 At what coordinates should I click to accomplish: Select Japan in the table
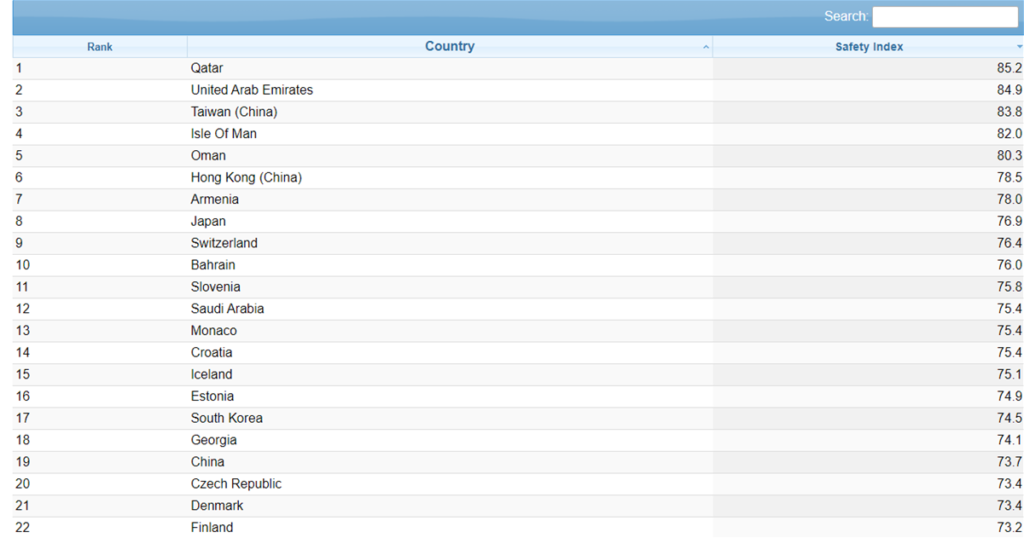(208, 221)
